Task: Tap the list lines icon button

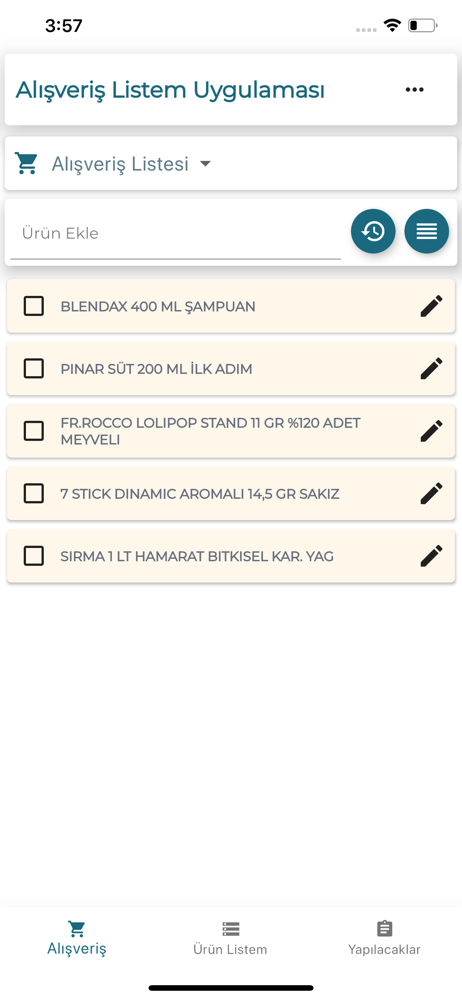Action: tap(427, 232)
